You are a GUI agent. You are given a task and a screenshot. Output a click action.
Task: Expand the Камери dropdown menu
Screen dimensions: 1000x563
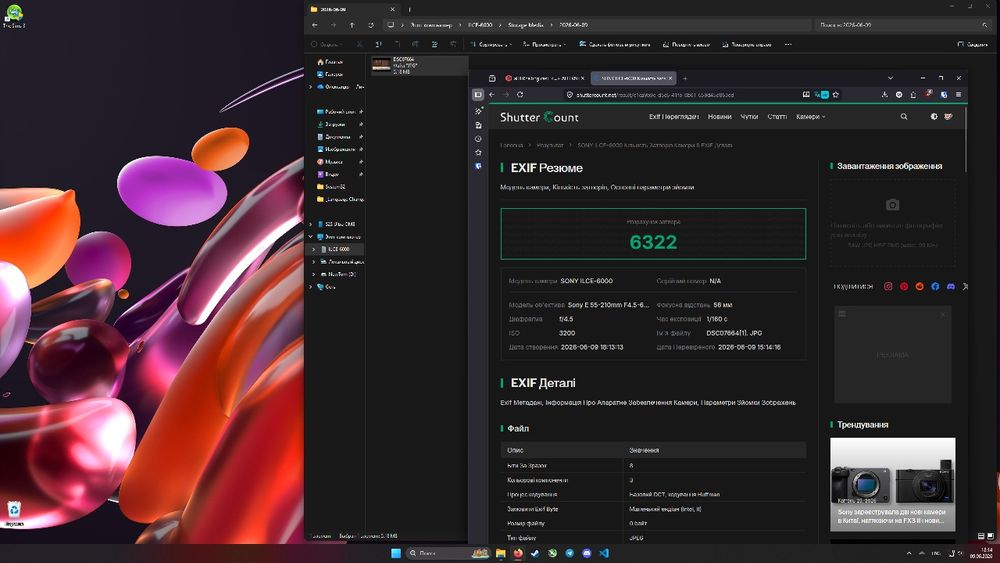point(811,117)
